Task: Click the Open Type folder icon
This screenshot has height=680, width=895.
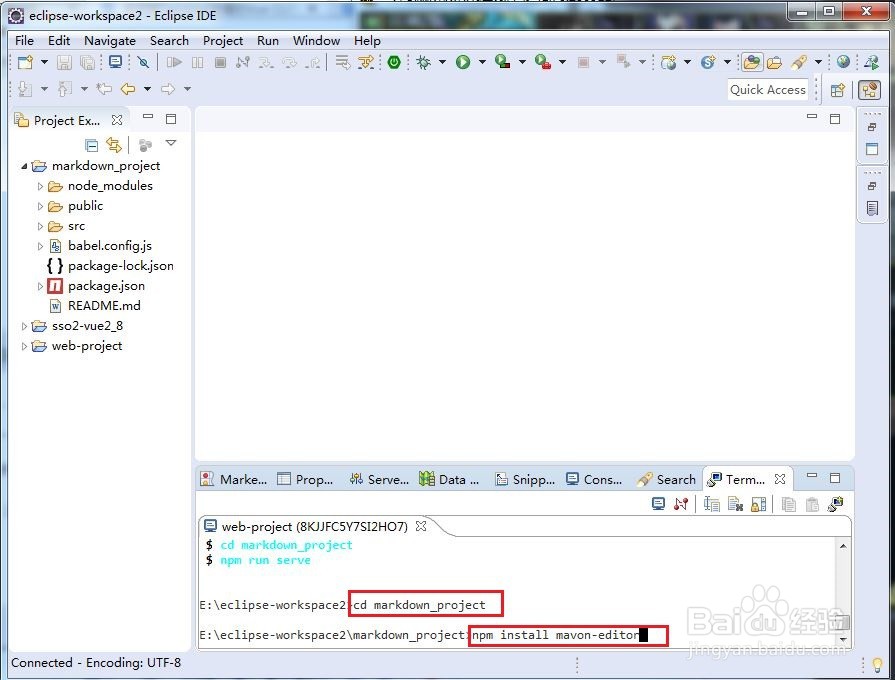Action: coord(752,62)
